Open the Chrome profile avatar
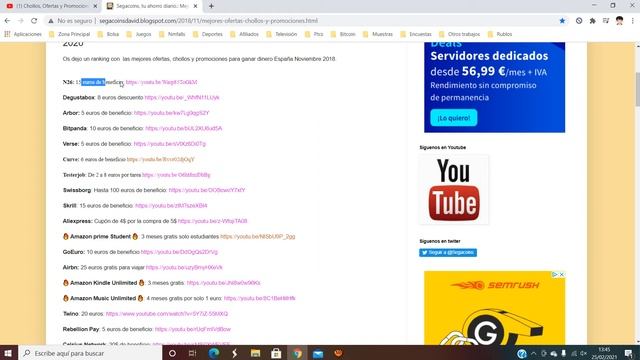The height and width of the screenshot is (360, 640). 619,21
